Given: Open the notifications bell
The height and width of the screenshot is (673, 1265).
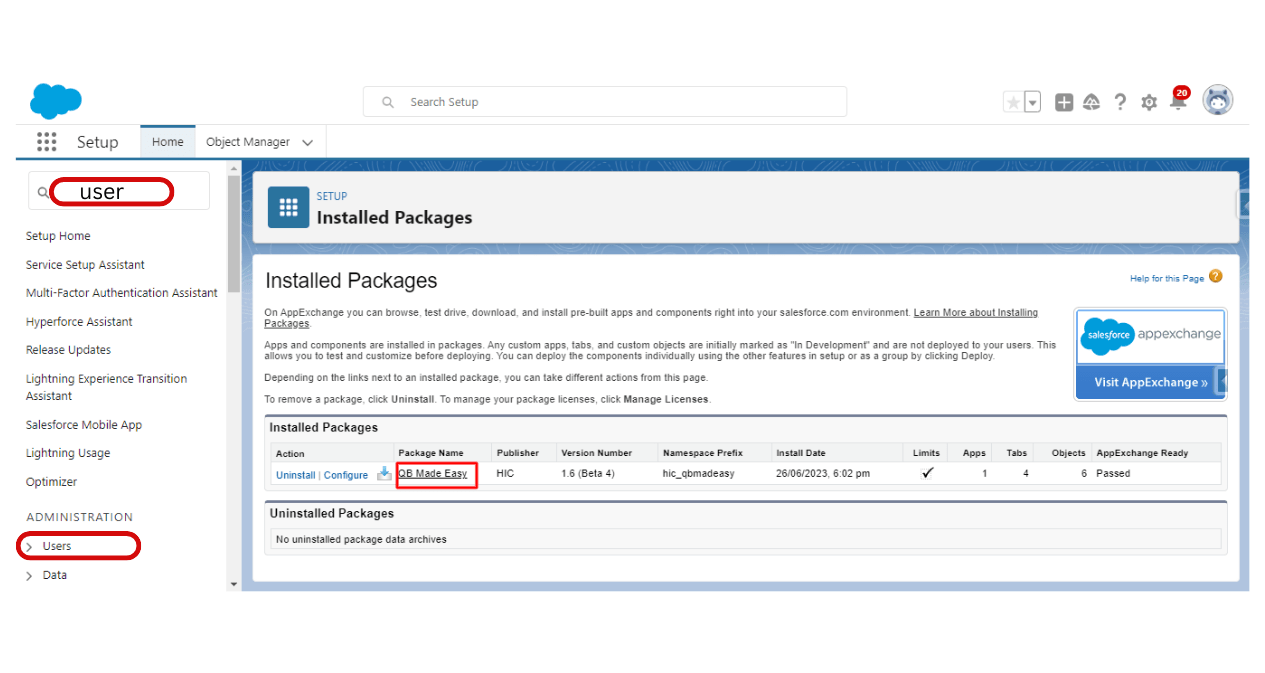Looking at the screenshot, I should click(x=1179, y=99).
